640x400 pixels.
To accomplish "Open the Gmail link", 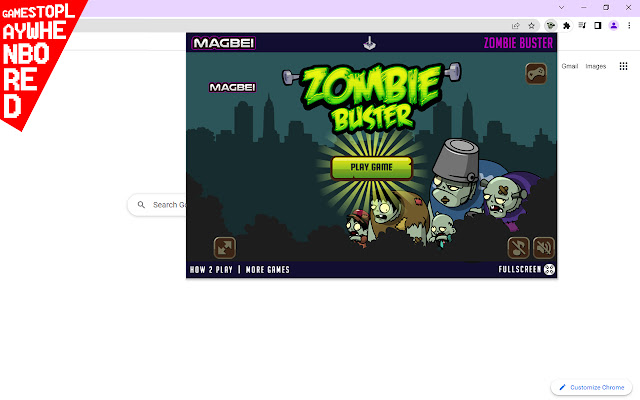I will (x=569, y=66).
